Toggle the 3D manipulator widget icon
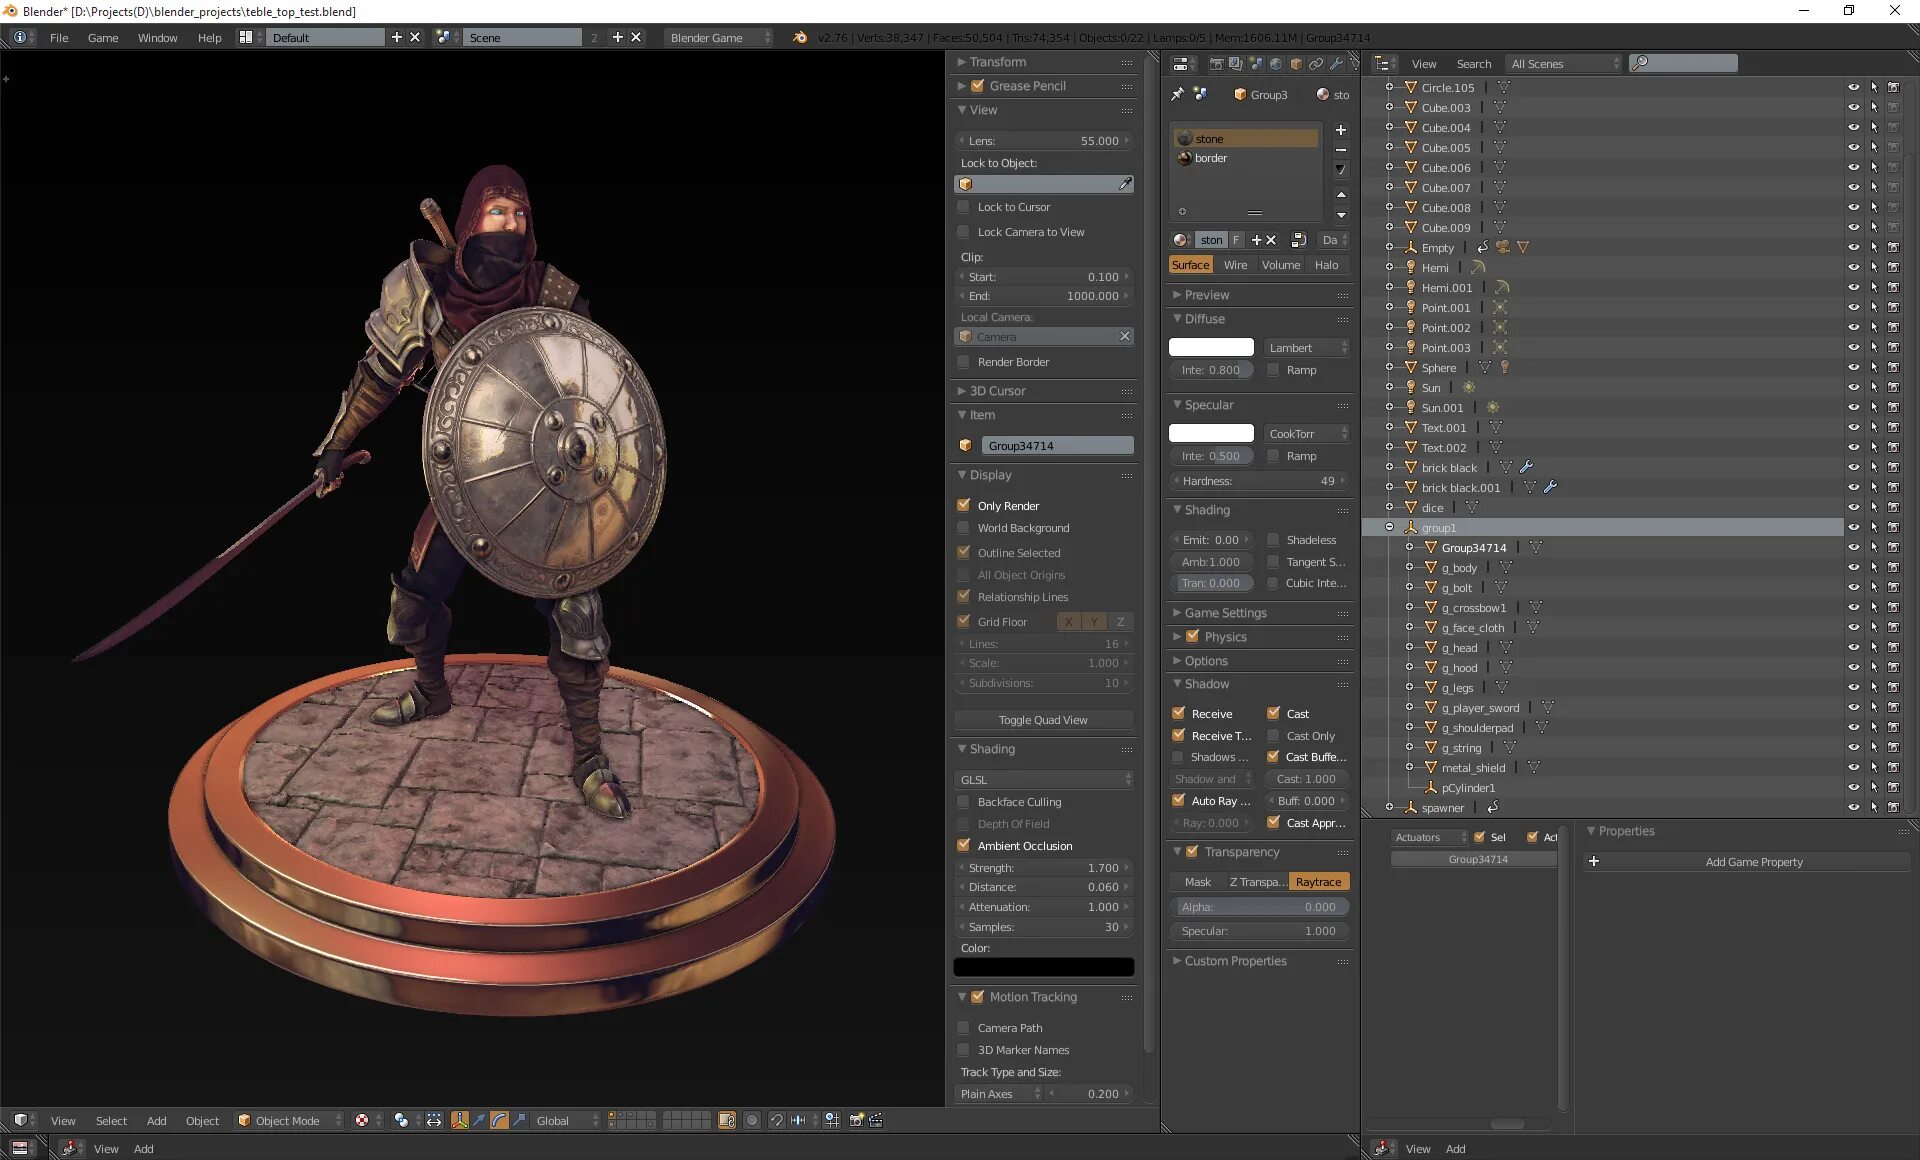The width and height of the screenshot is (1920, 1160). 459,1120
